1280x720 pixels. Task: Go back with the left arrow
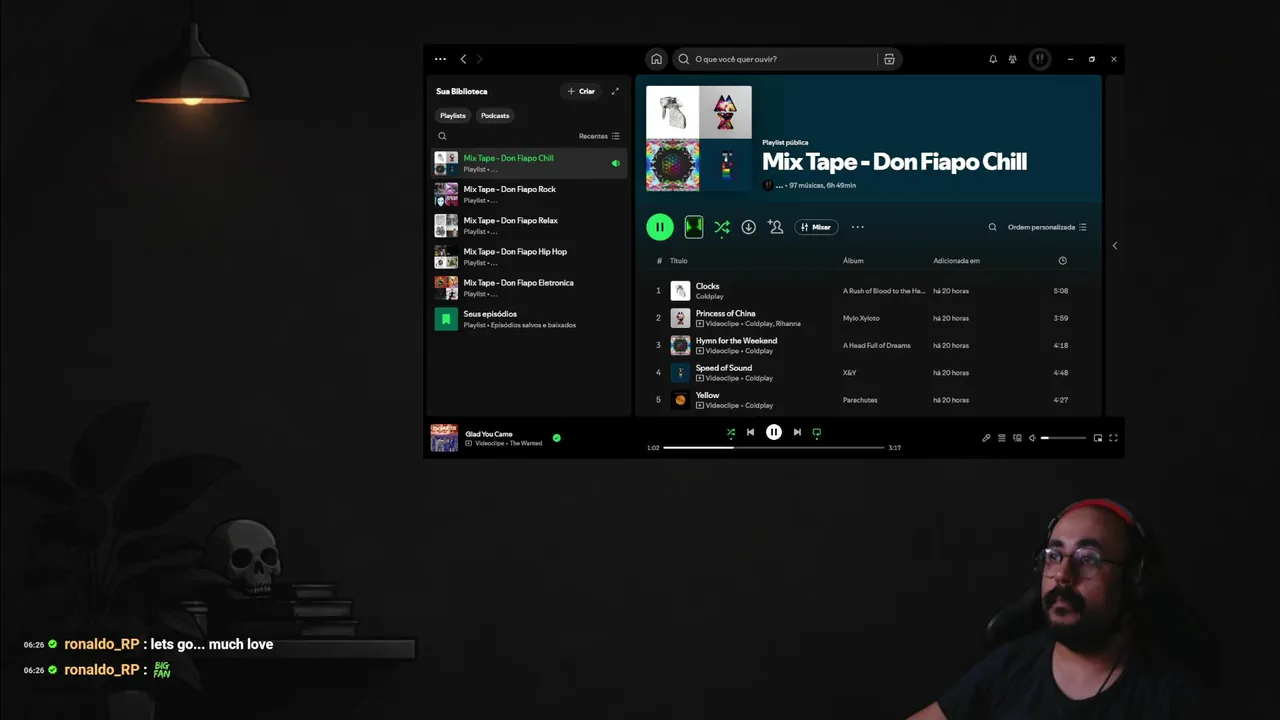point(463,59)
